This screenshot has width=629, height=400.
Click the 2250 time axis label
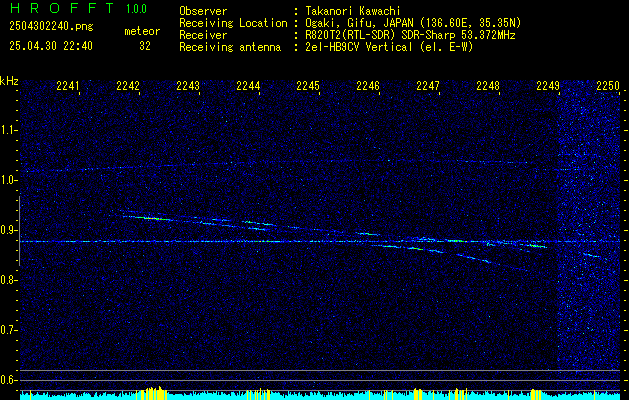[608, 86]
